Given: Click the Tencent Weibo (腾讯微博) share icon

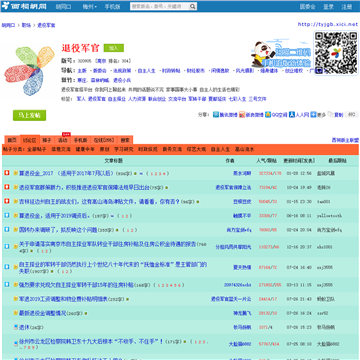Looking at the screenshot, I should 216,115.
